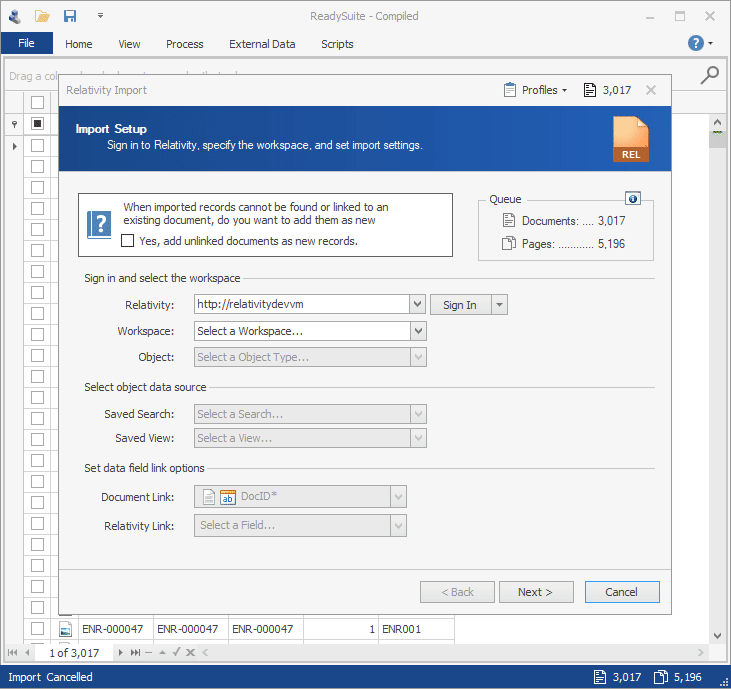This screenshot has width=731, height=689.
Task: Open the 'Select a Object Type...' dropdown
Action: pyautogui.click(x=310, y=357)
